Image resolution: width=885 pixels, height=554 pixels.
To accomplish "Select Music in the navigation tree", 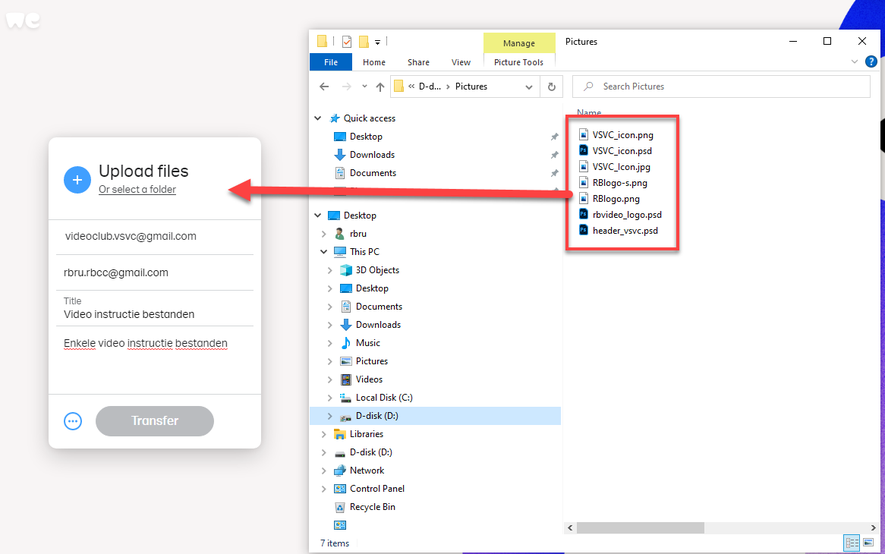I will click(367, 343).
